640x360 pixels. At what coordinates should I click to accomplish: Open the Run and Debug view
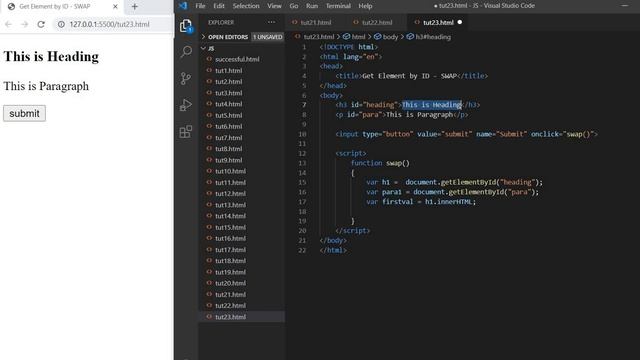point(186,105)
